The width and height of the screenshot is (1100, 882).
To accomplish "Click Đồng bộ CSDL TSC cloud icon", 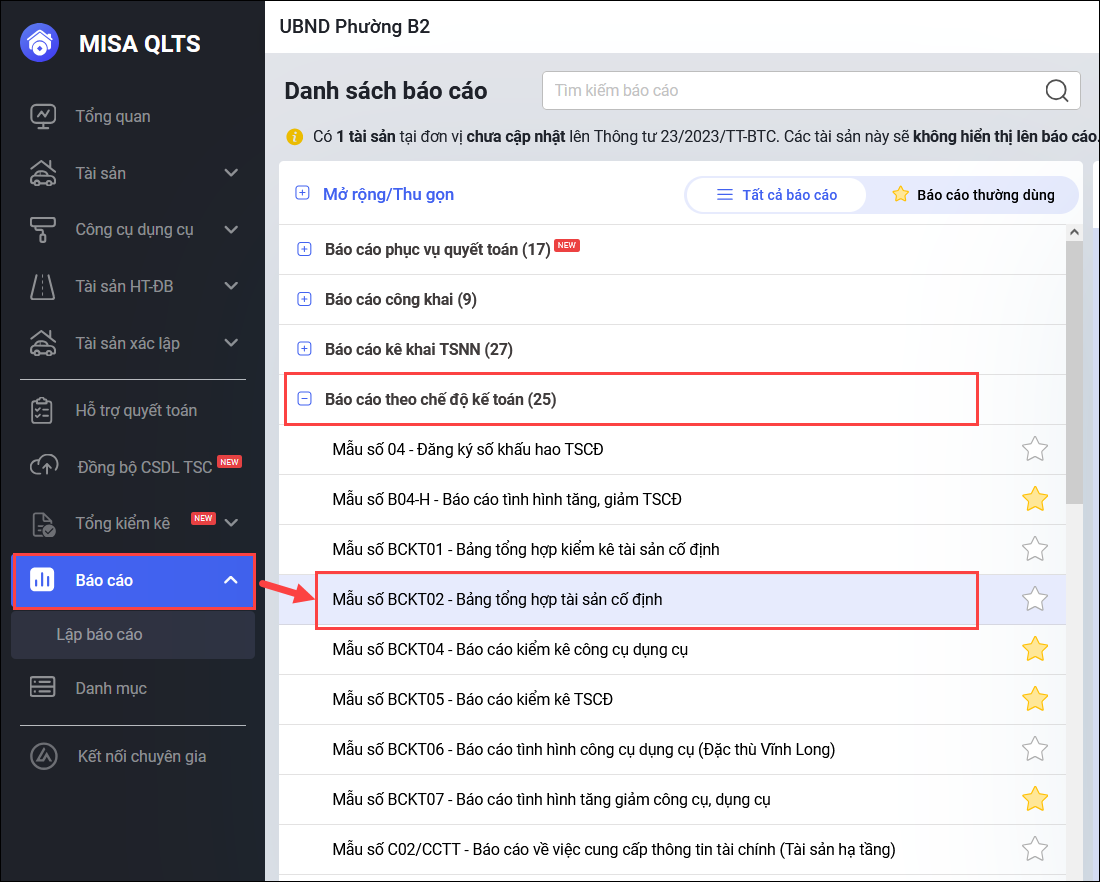I will pyautogui.click(x=44, y=466).
